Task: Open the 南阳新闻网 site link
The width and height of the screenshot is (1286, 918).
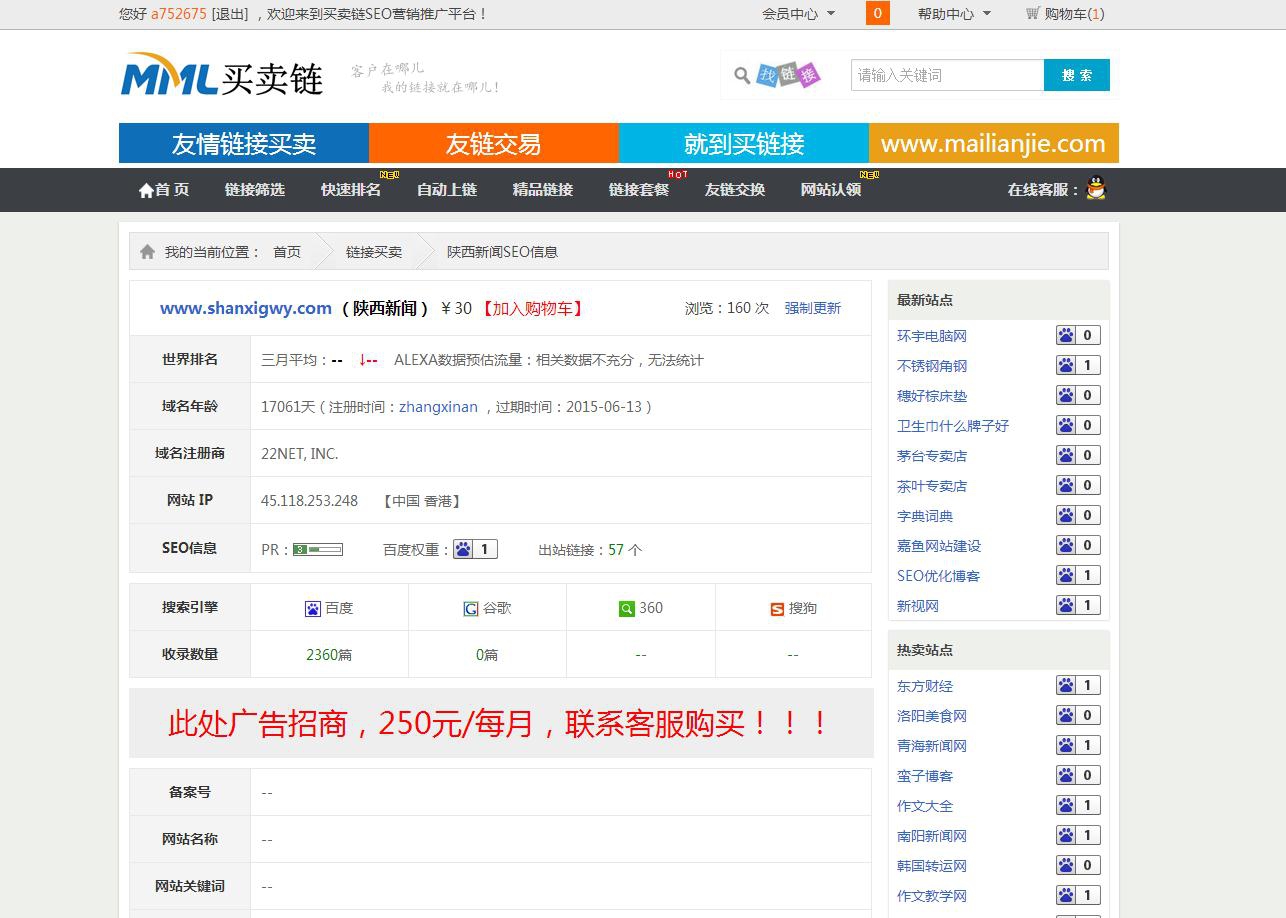Action: tap(932, 836)
